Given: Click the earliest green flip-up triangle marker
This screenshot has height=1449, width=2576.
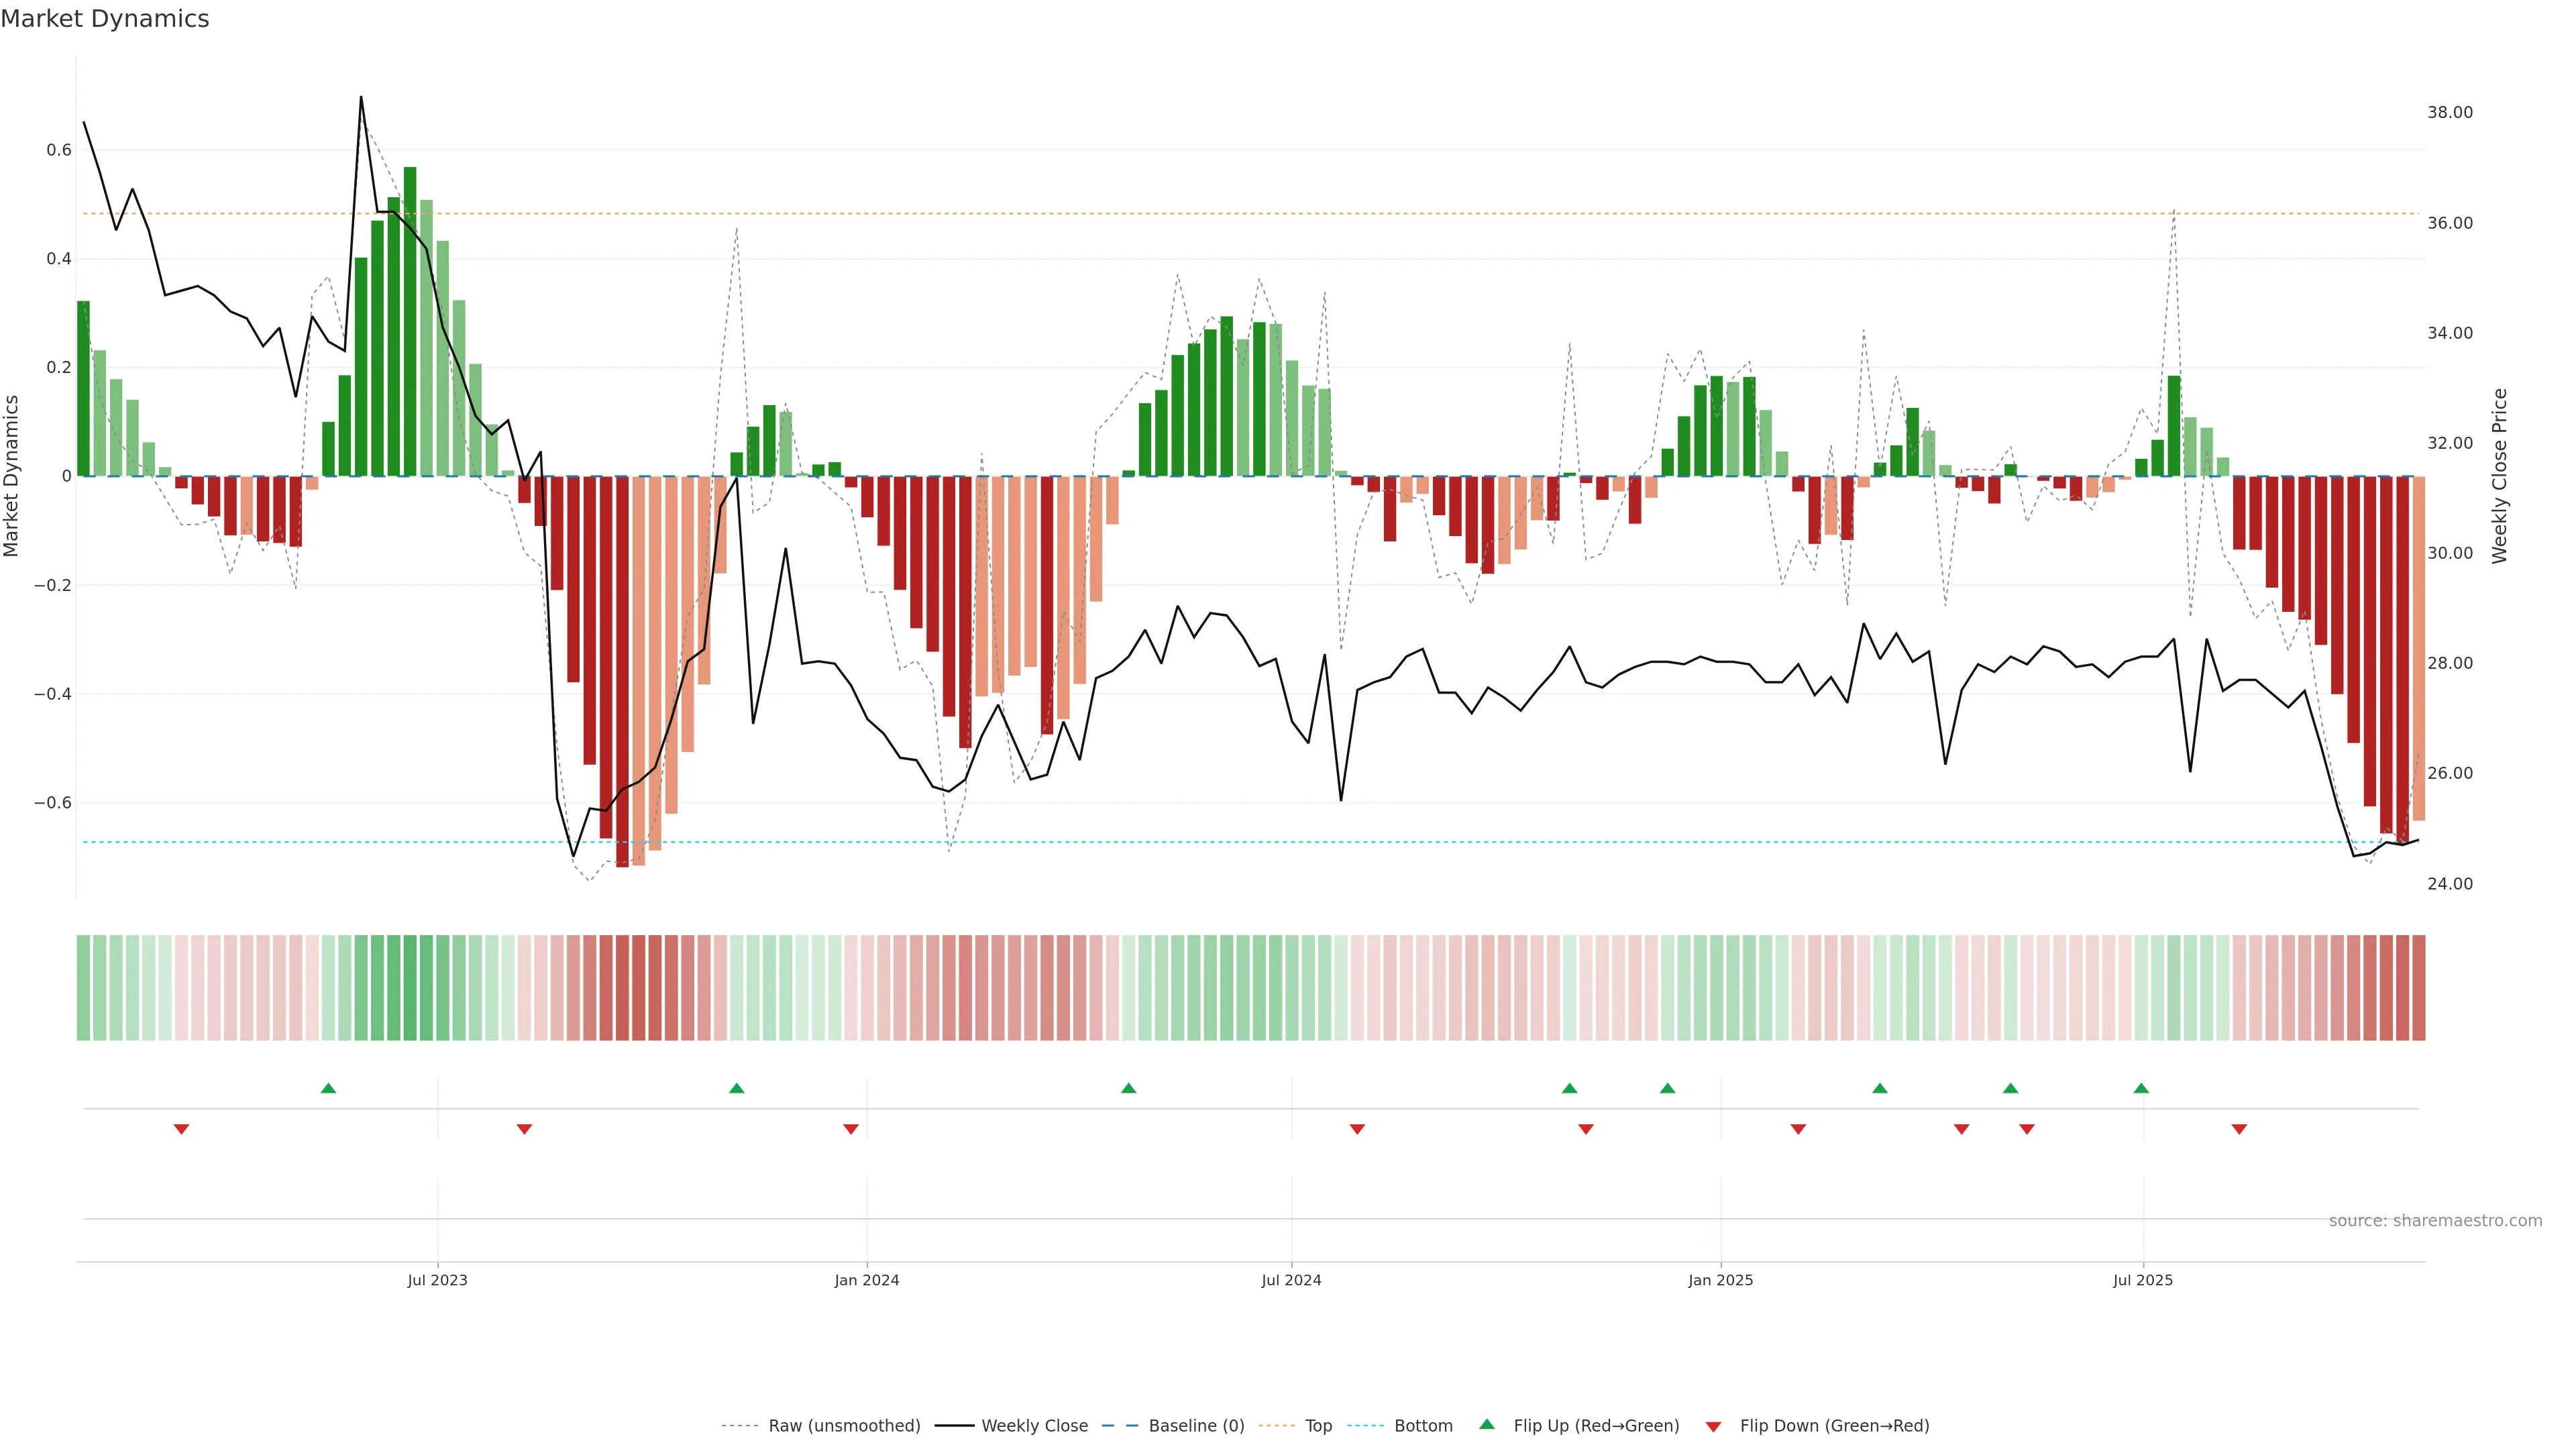Looking at the screenshot, I should pos(328,1088).
